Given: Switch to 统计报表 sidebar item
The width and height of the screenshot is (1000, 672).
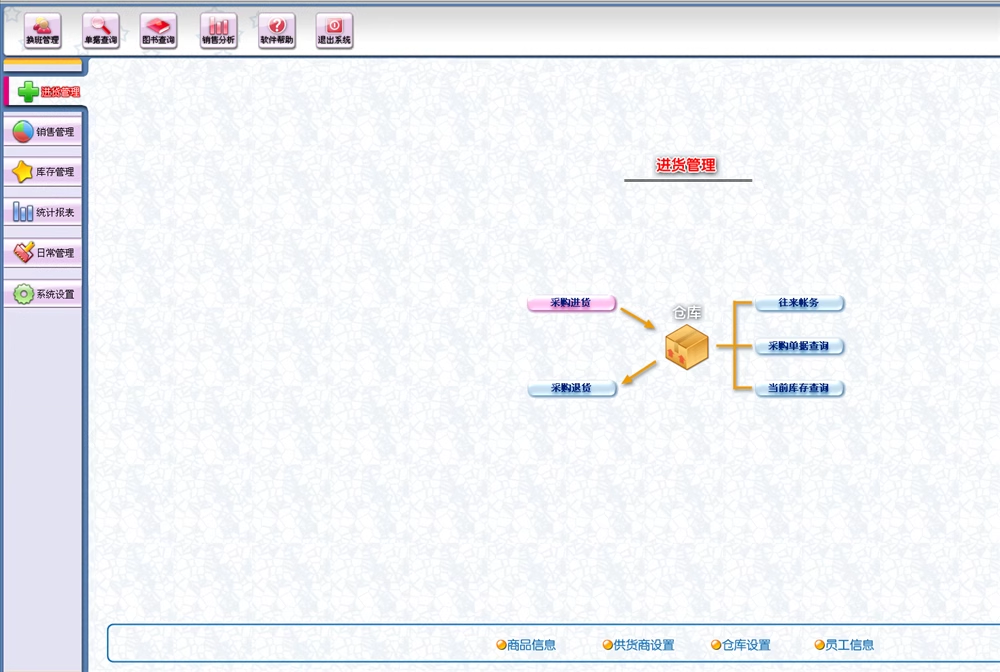Looking at the screenshot, I should click(x=43, y=212).
